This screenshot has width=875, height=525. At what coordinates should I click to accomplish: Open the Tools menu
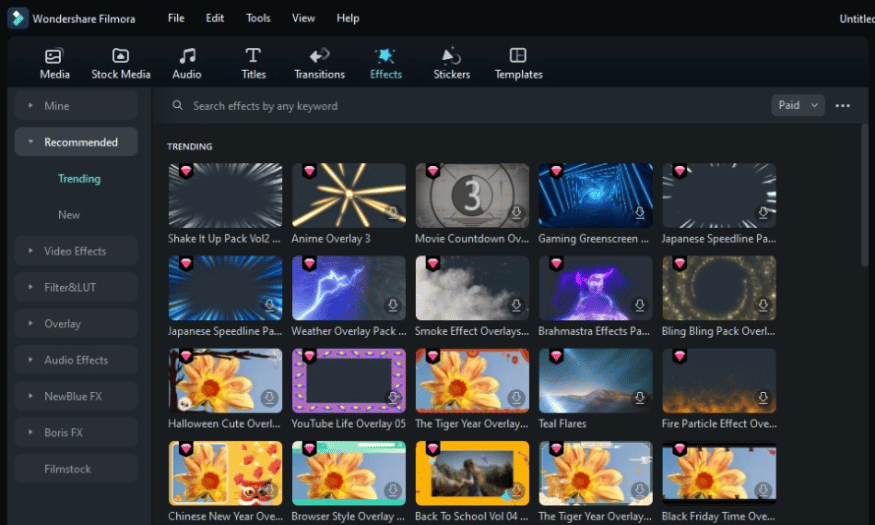point(258,18)
